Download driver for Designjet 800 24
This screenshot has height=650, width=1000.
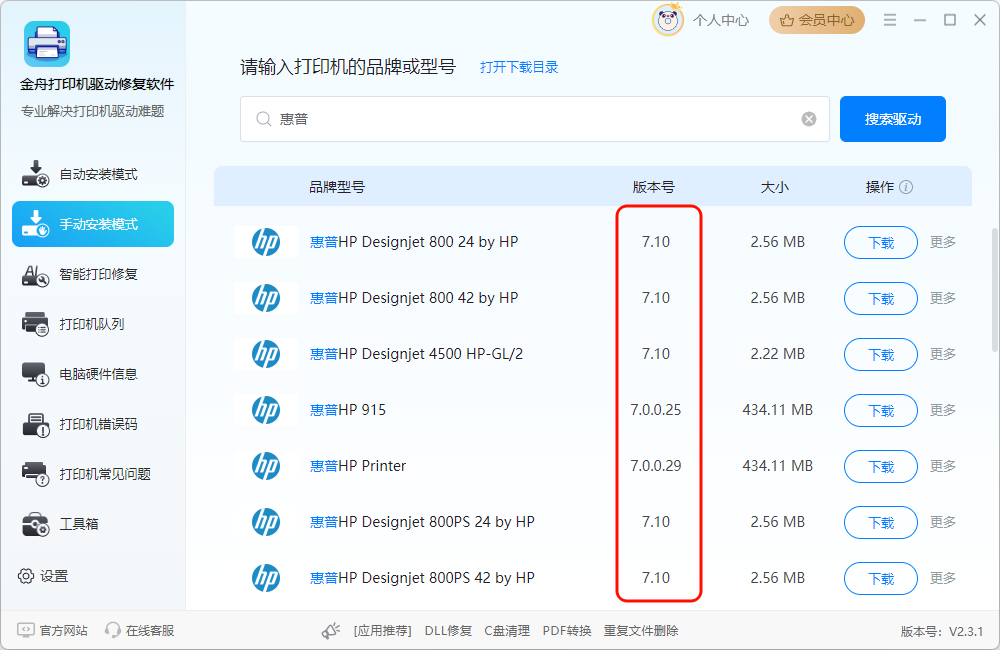[x=881, y=242]
